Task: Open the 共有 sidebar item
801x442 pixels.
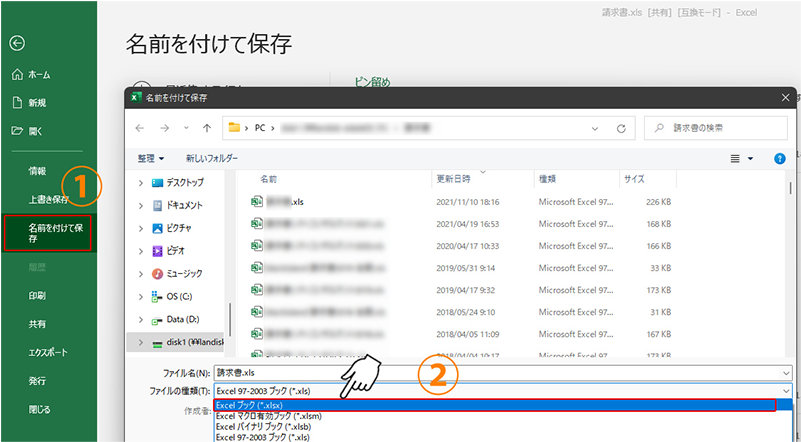Action: tap(37, 324)
